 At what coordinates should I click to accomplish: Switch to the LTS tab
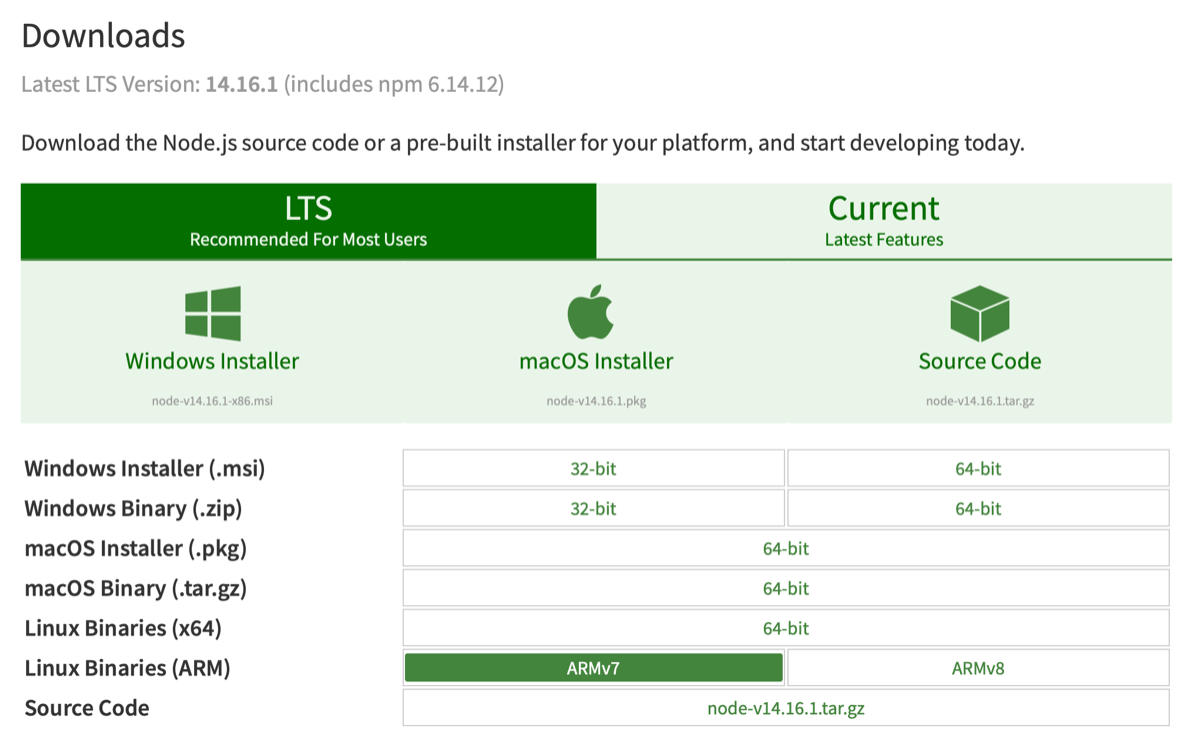pos(308,221)
